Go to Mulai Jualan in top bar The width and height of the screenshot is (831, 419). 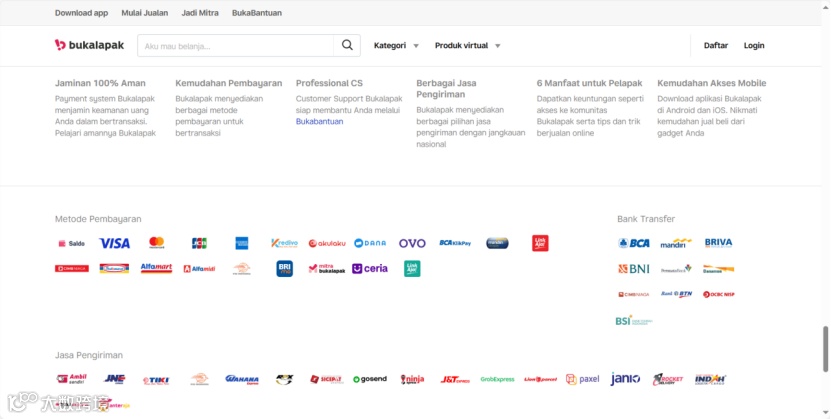click(144, 13)
